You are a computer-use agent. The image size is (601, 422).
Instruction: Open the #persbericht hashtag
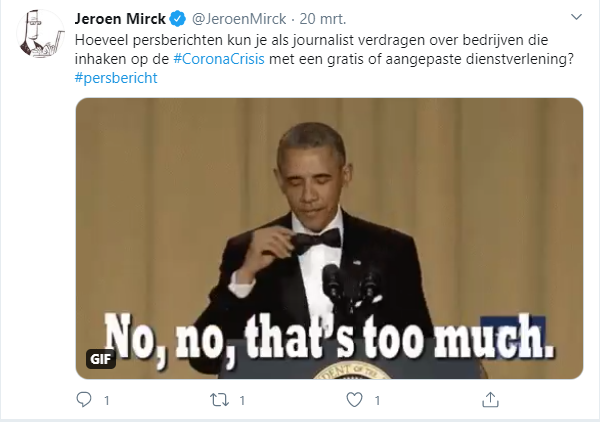click(x=115, y=77)
